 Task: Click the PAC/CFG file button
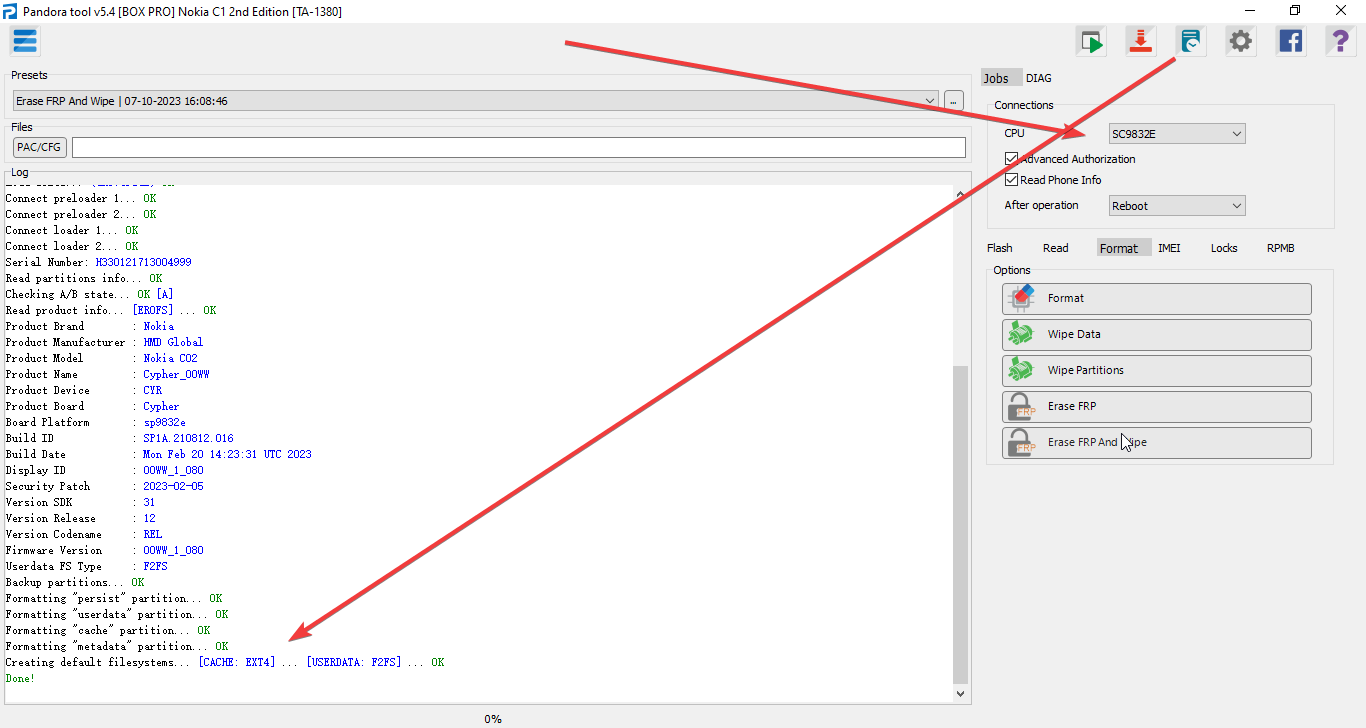click(39, 148)
